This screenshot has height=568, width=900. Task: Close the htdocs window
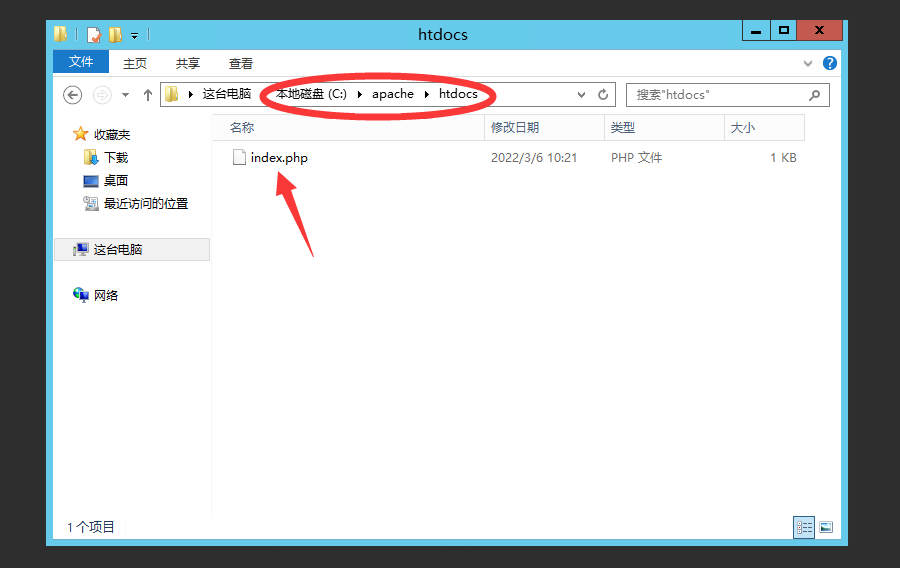click(820, 30)
